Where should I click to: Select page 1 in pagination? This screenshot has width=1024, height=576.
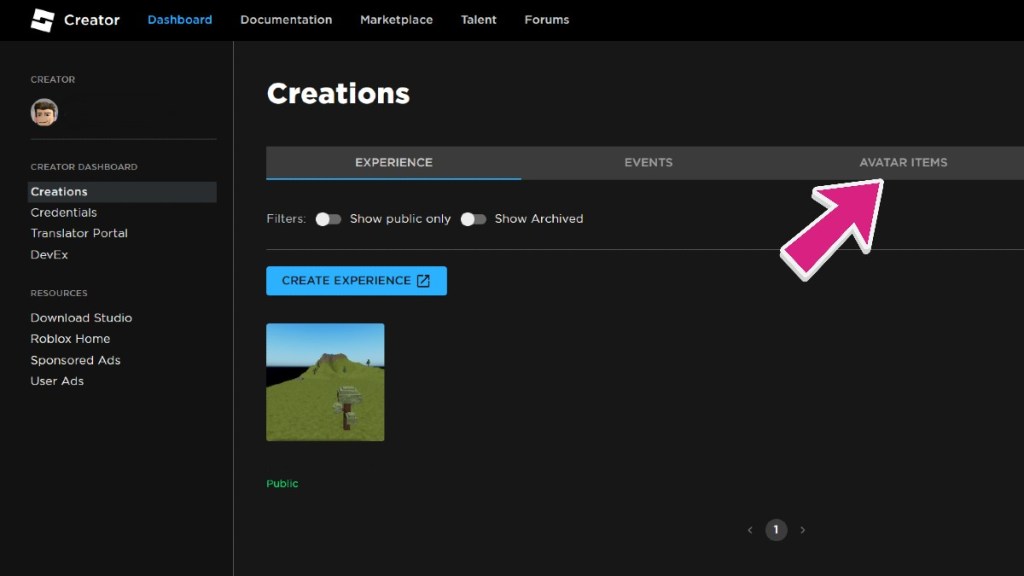[x=776, y=530]
